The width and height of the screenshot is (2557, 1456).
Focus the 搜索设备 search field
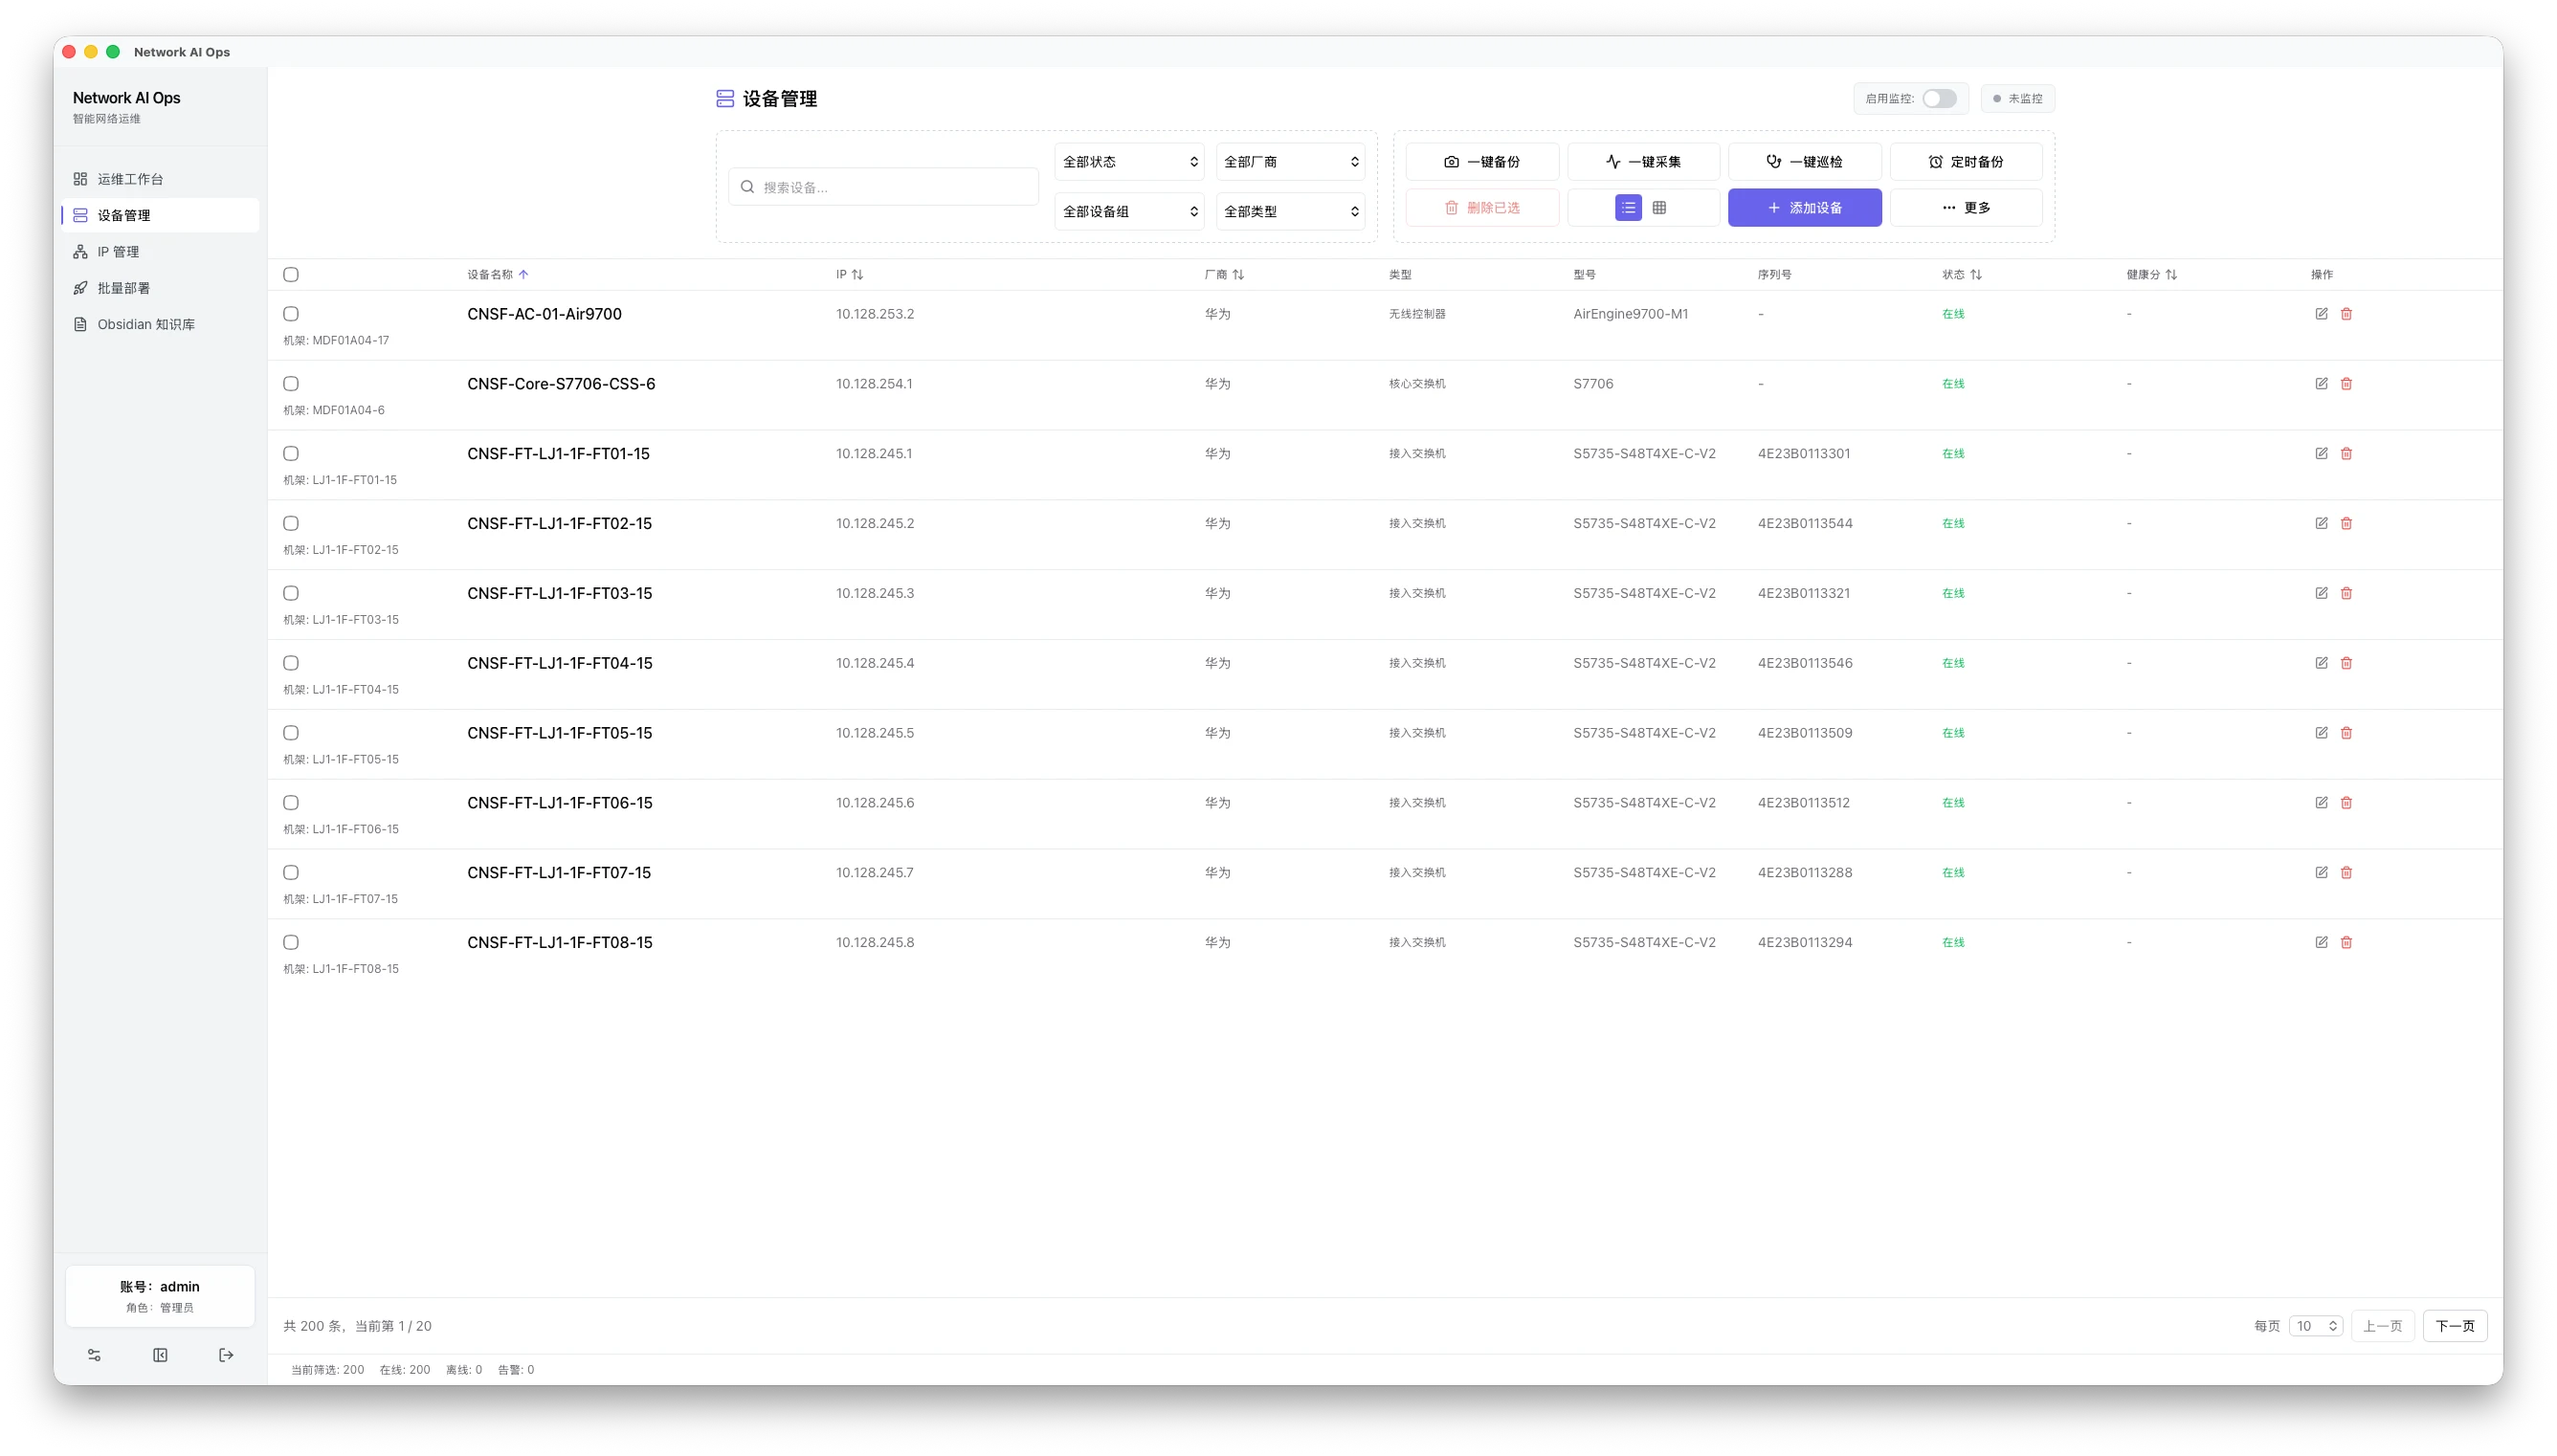click(884, 187)
